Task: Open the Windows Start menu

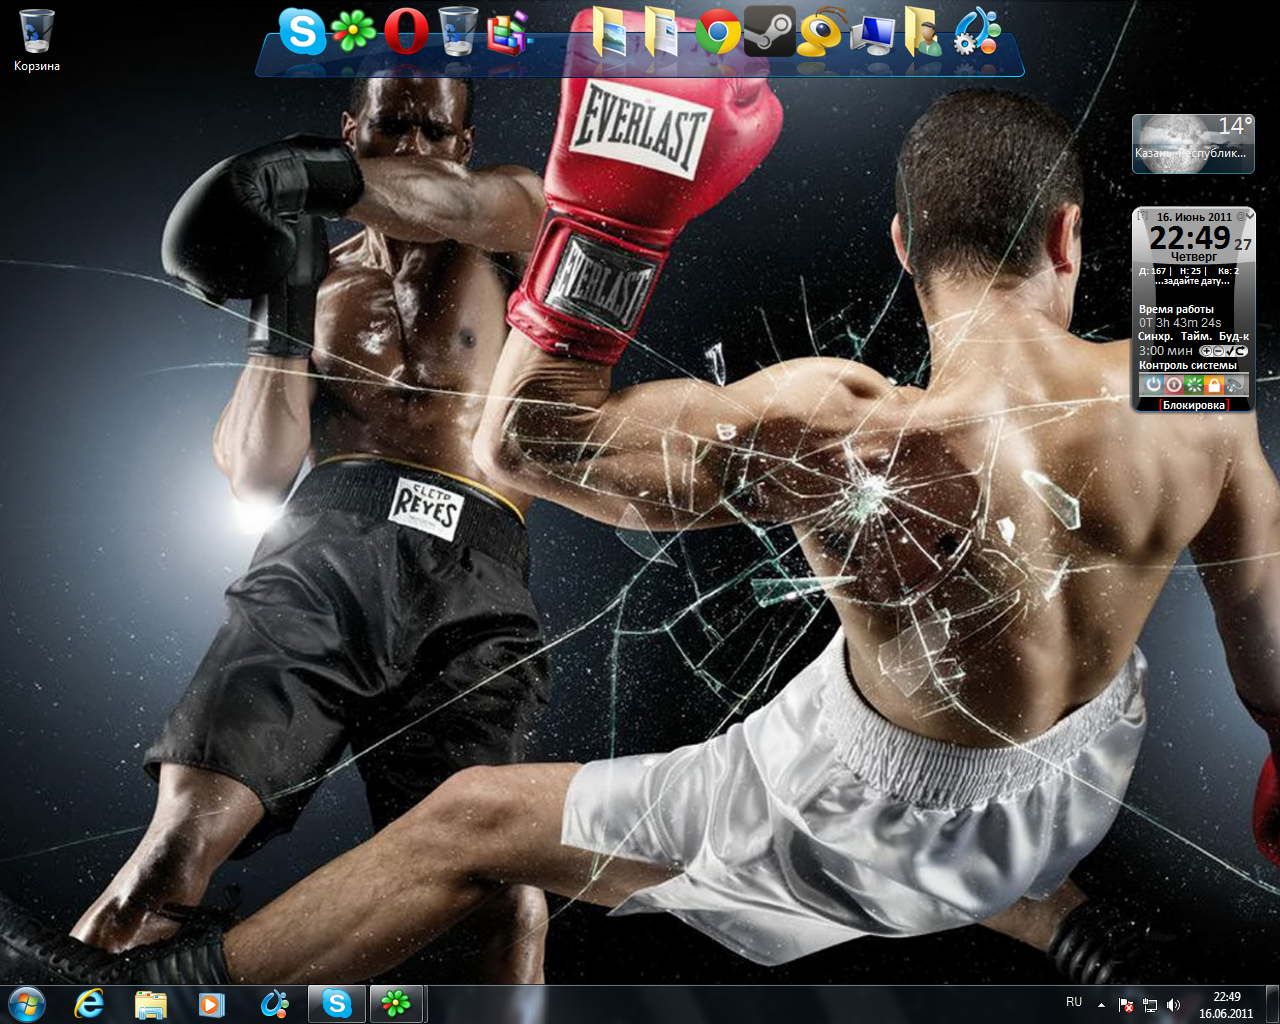Action: pyautogui.click(x=27, y=1003)
